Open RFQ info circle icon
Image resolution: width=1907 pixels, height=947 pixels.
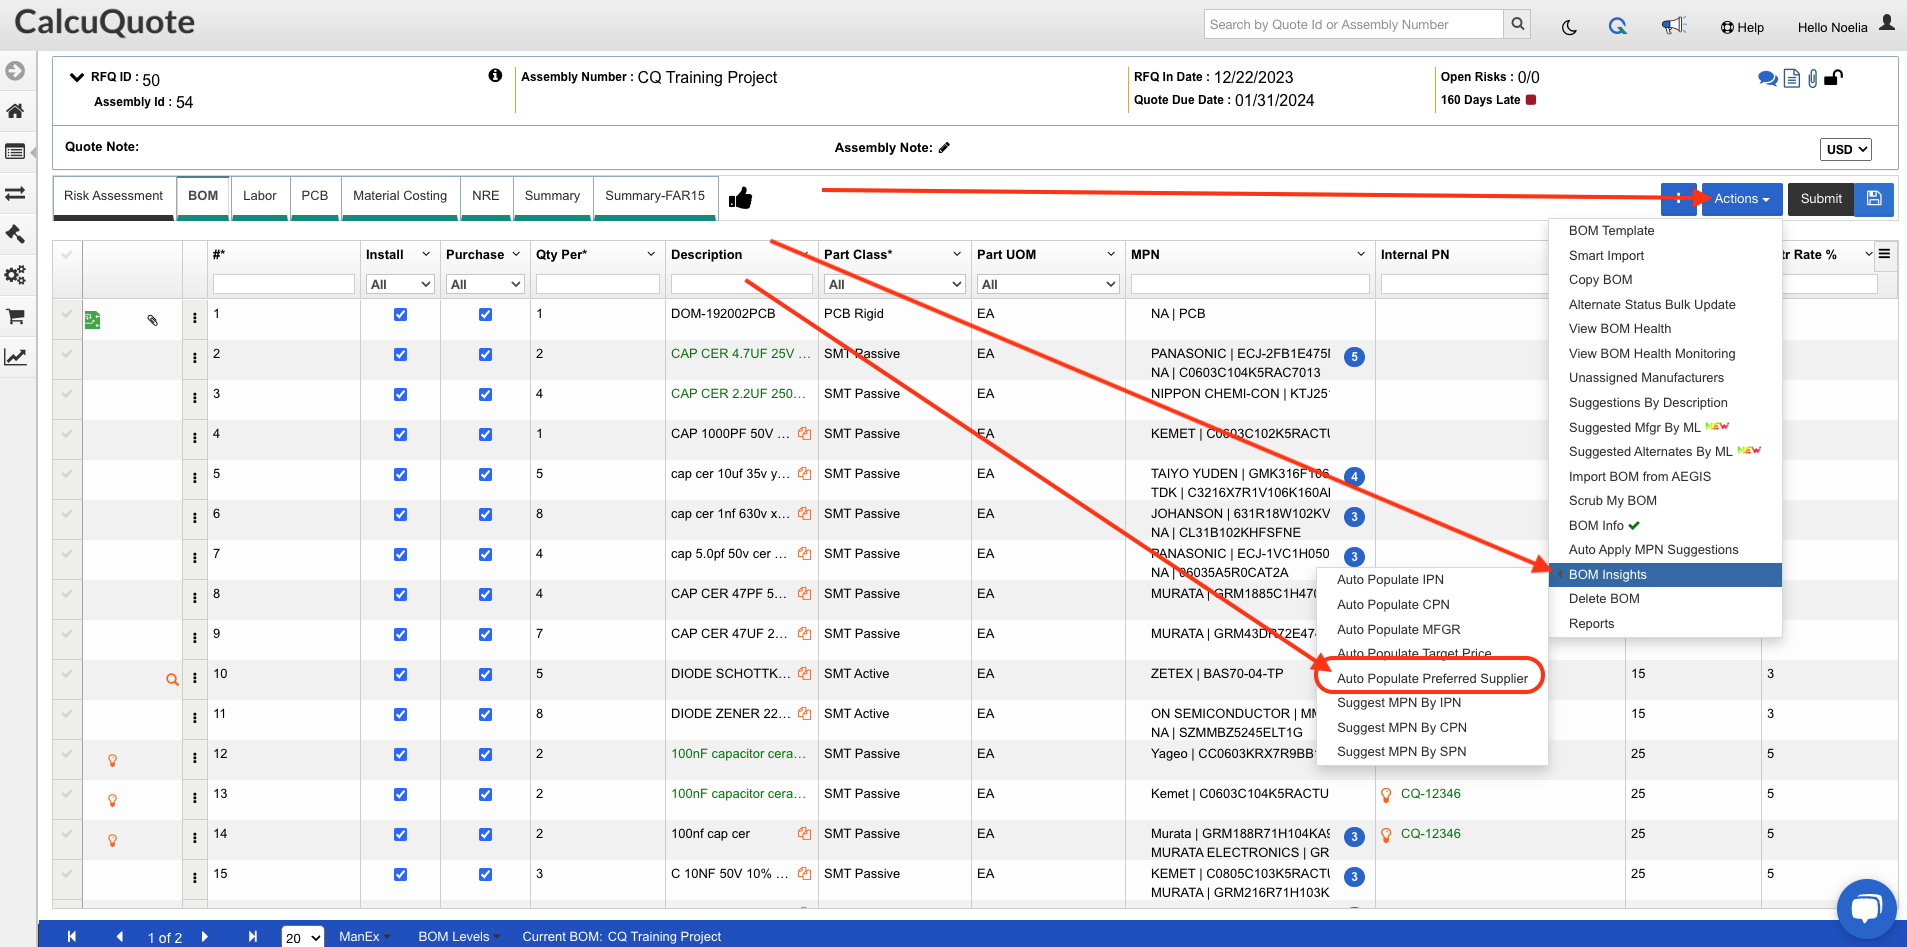coord(495,76)
